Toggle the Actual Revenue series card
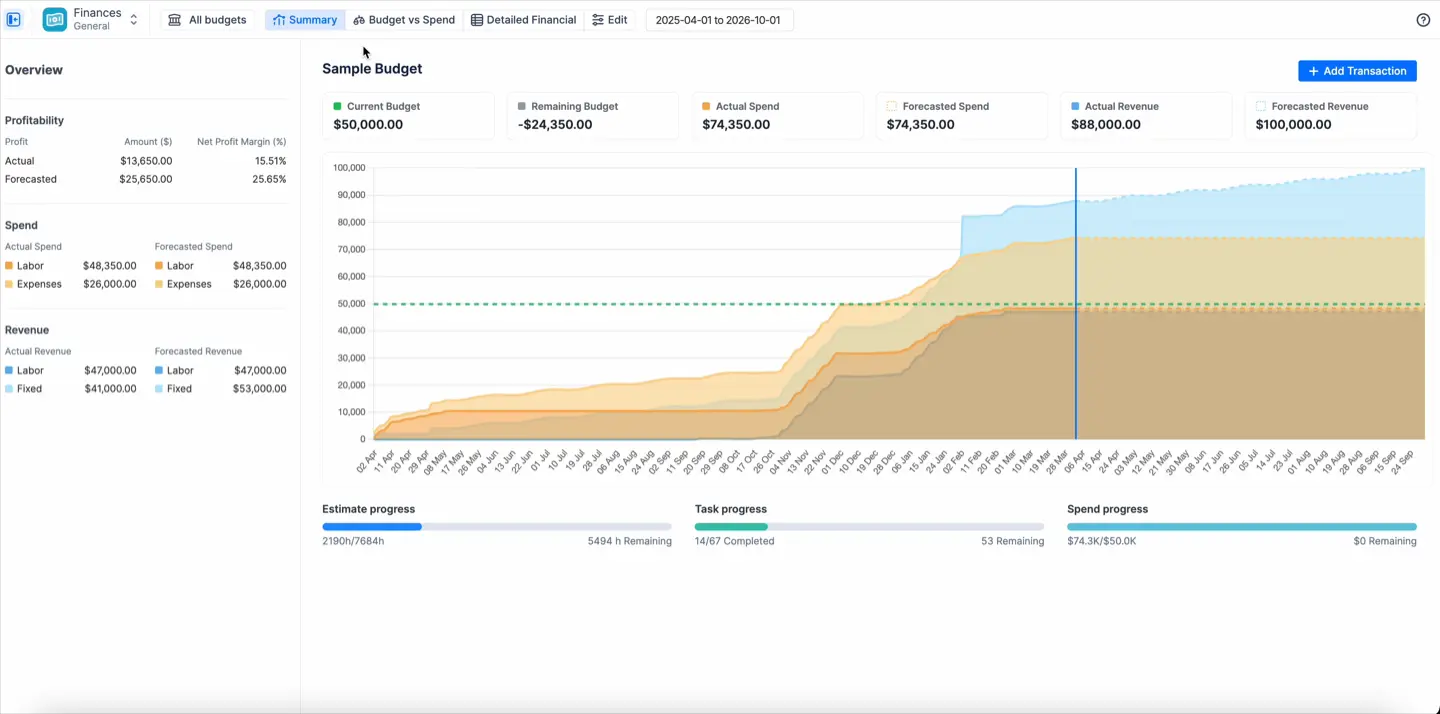 pos(1146,116)
